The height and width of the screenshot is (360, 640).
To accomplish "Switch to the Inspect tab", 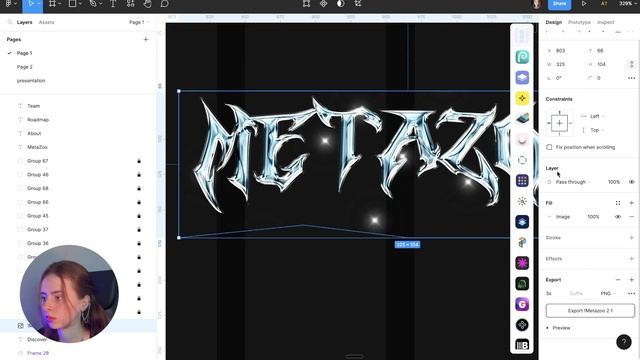I will point(605,22).
